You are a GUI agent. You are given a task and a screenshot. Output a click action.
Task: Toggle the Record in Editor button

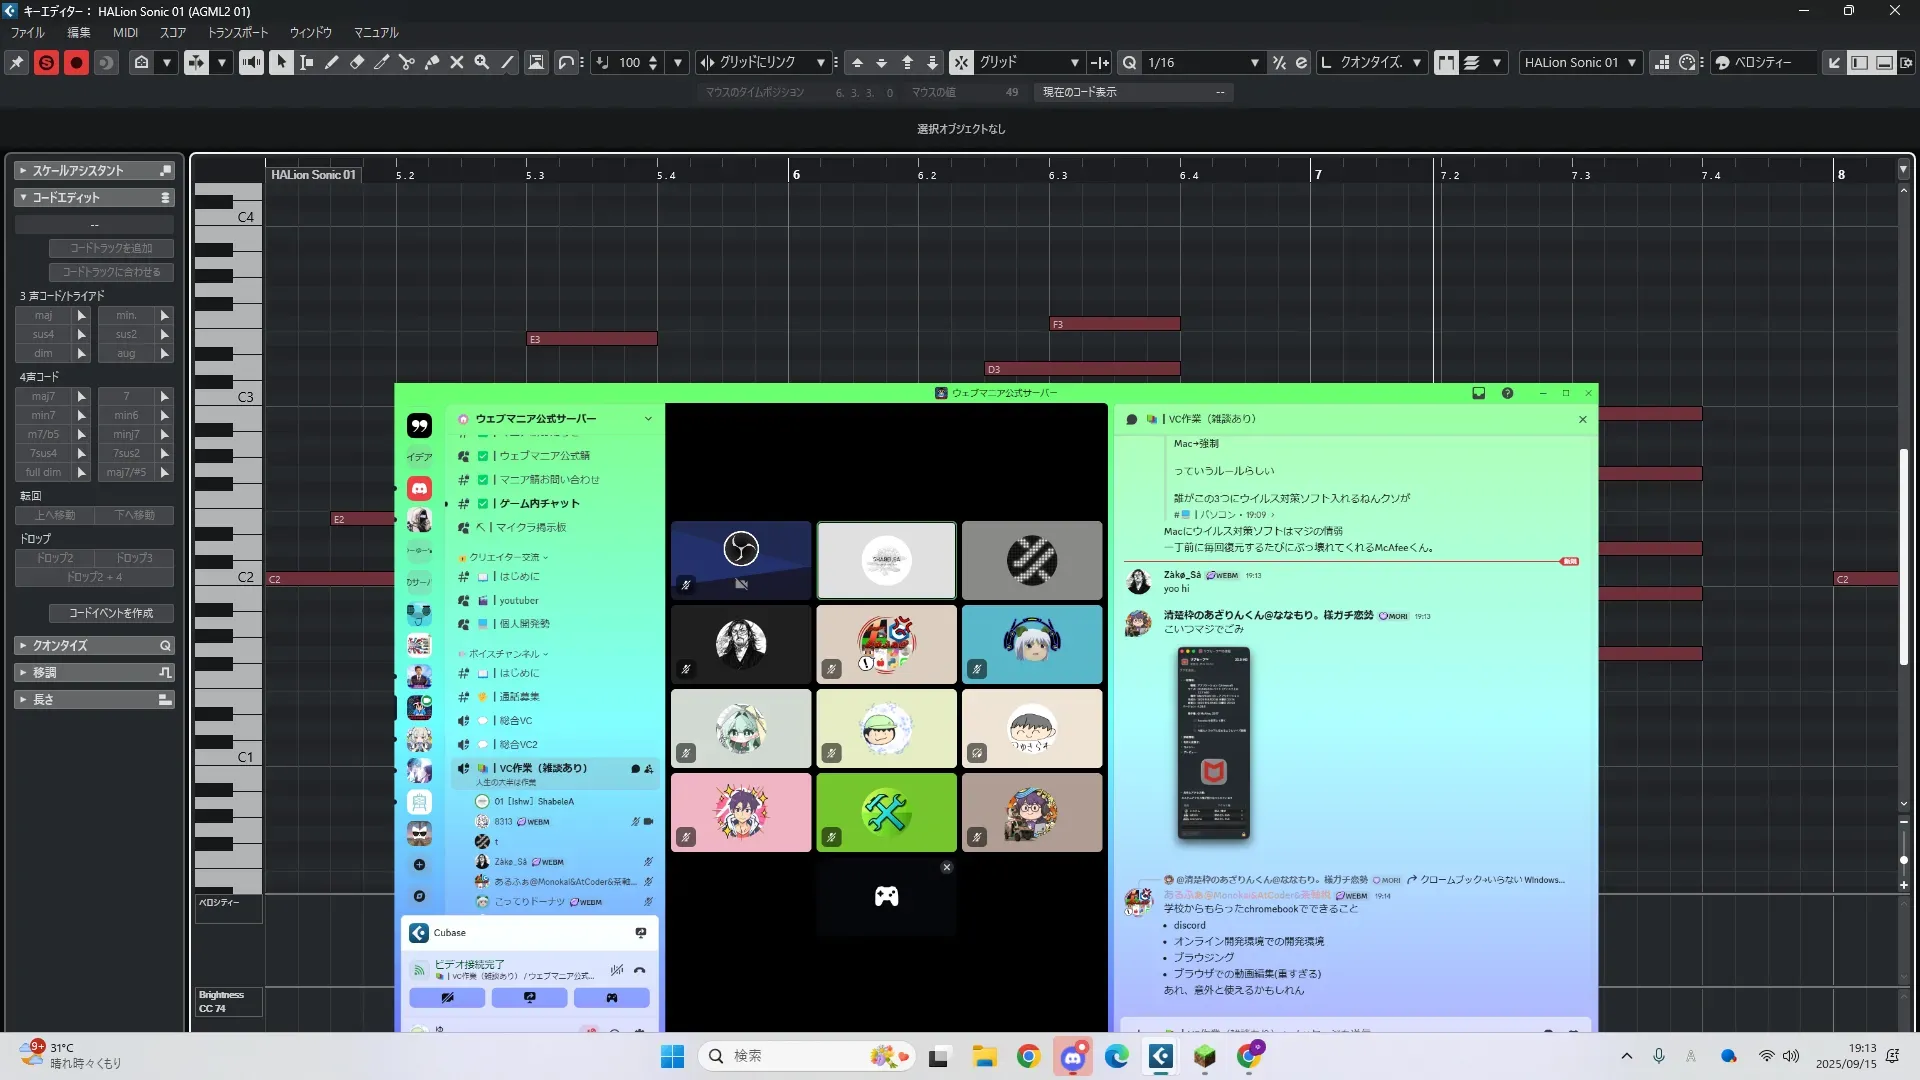coord(76,62)
